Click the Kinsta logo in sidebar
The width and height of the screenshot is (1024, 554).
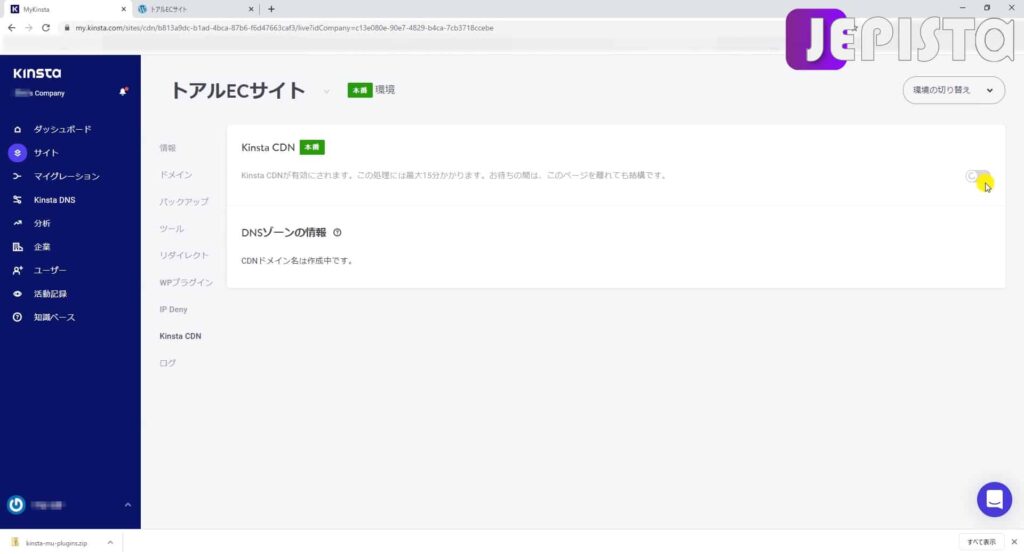tap(37, 73)
